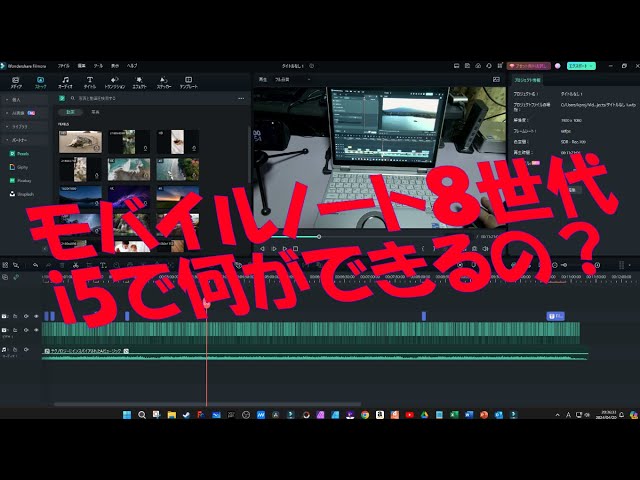Collapse the Partner category in sidebar
This screenshot has height=480, width=640.
[24, 140]
